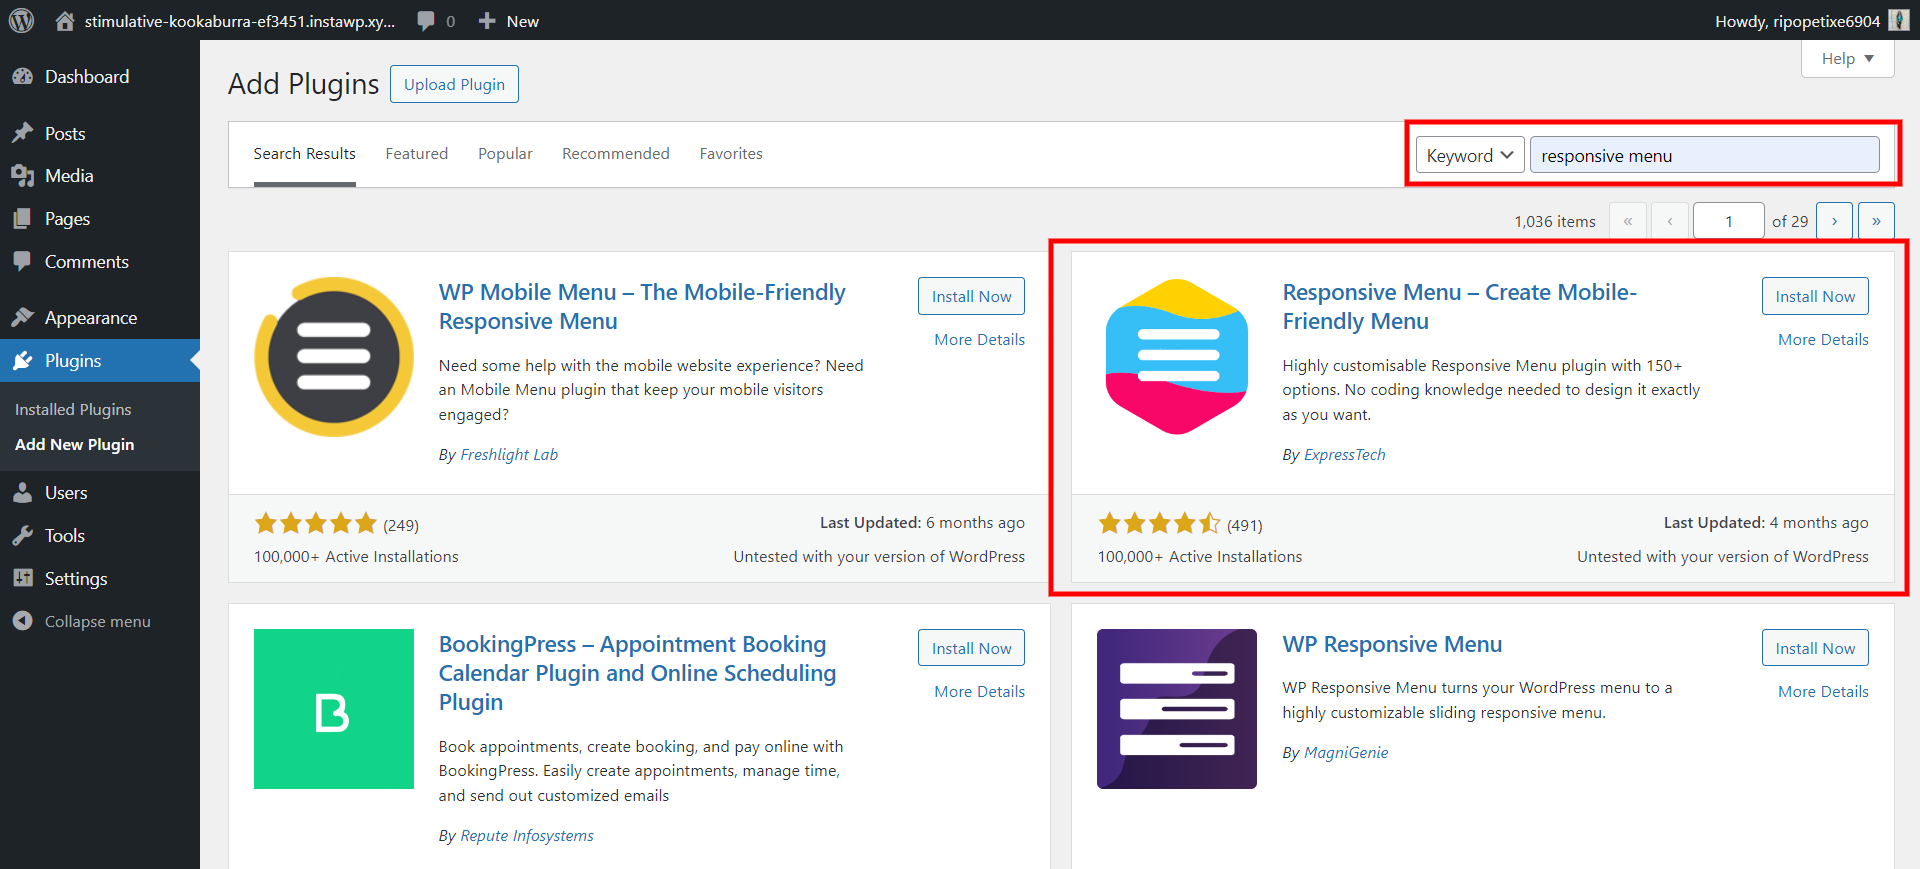The height and width of the screenshot is (869, 1920).
Task: Click the Upload Plugin button
Action: (454, 84)
